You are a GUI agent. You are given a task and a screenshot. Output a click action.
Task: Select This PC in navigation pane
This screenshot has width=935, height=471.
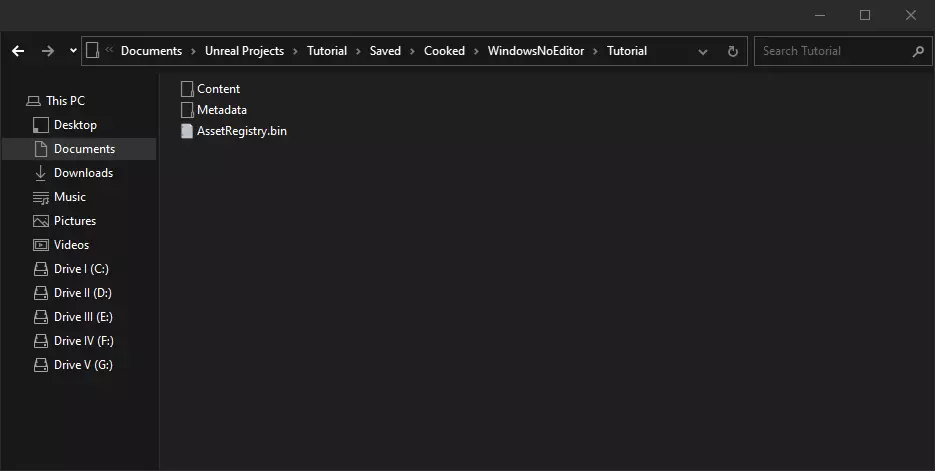coord(65,101)
